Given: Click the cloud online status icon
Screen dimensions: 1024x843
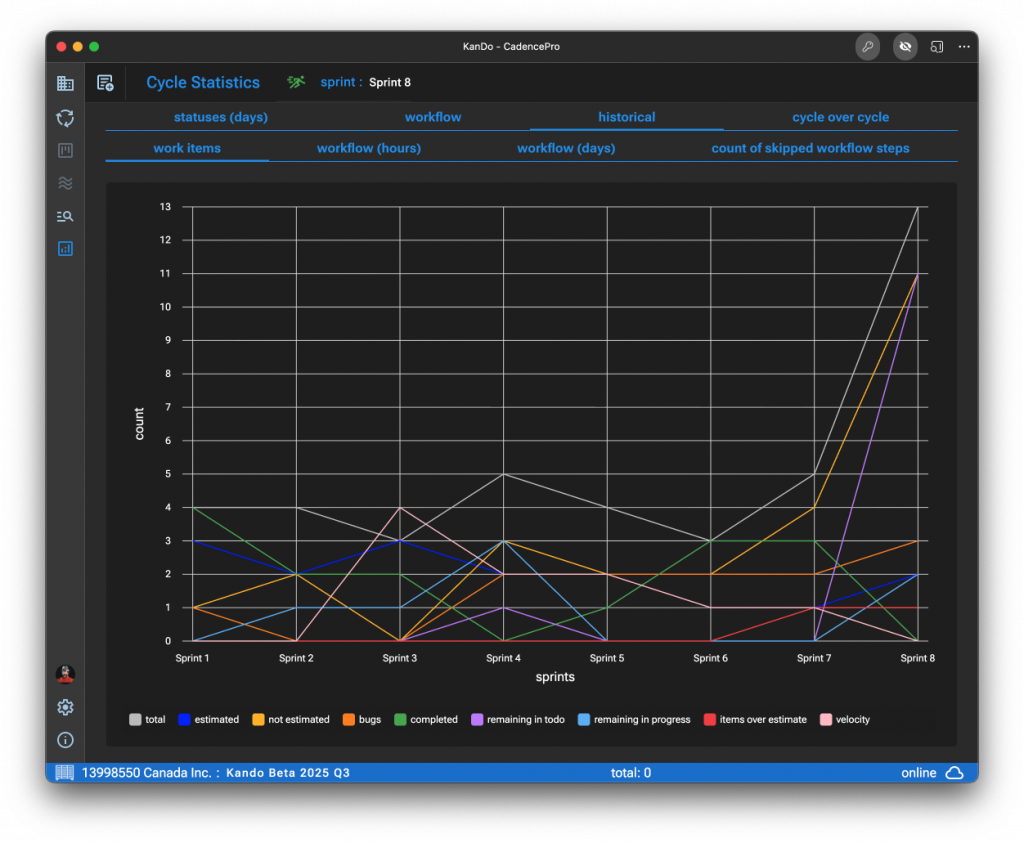Looking at the screenshot, I should pos(954,773).
